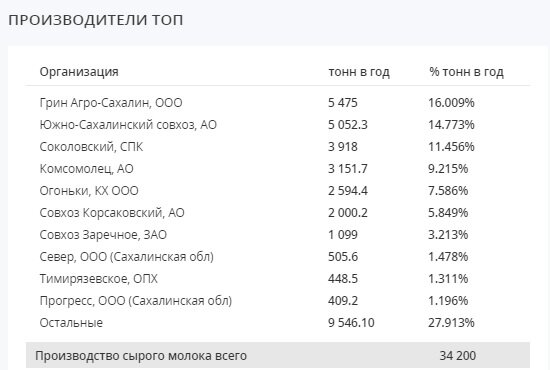Open Грин Агро-Сахалин, ООО entry
Image resolution: width=550 pixels, height=370 pixels.
pos(111,103)
